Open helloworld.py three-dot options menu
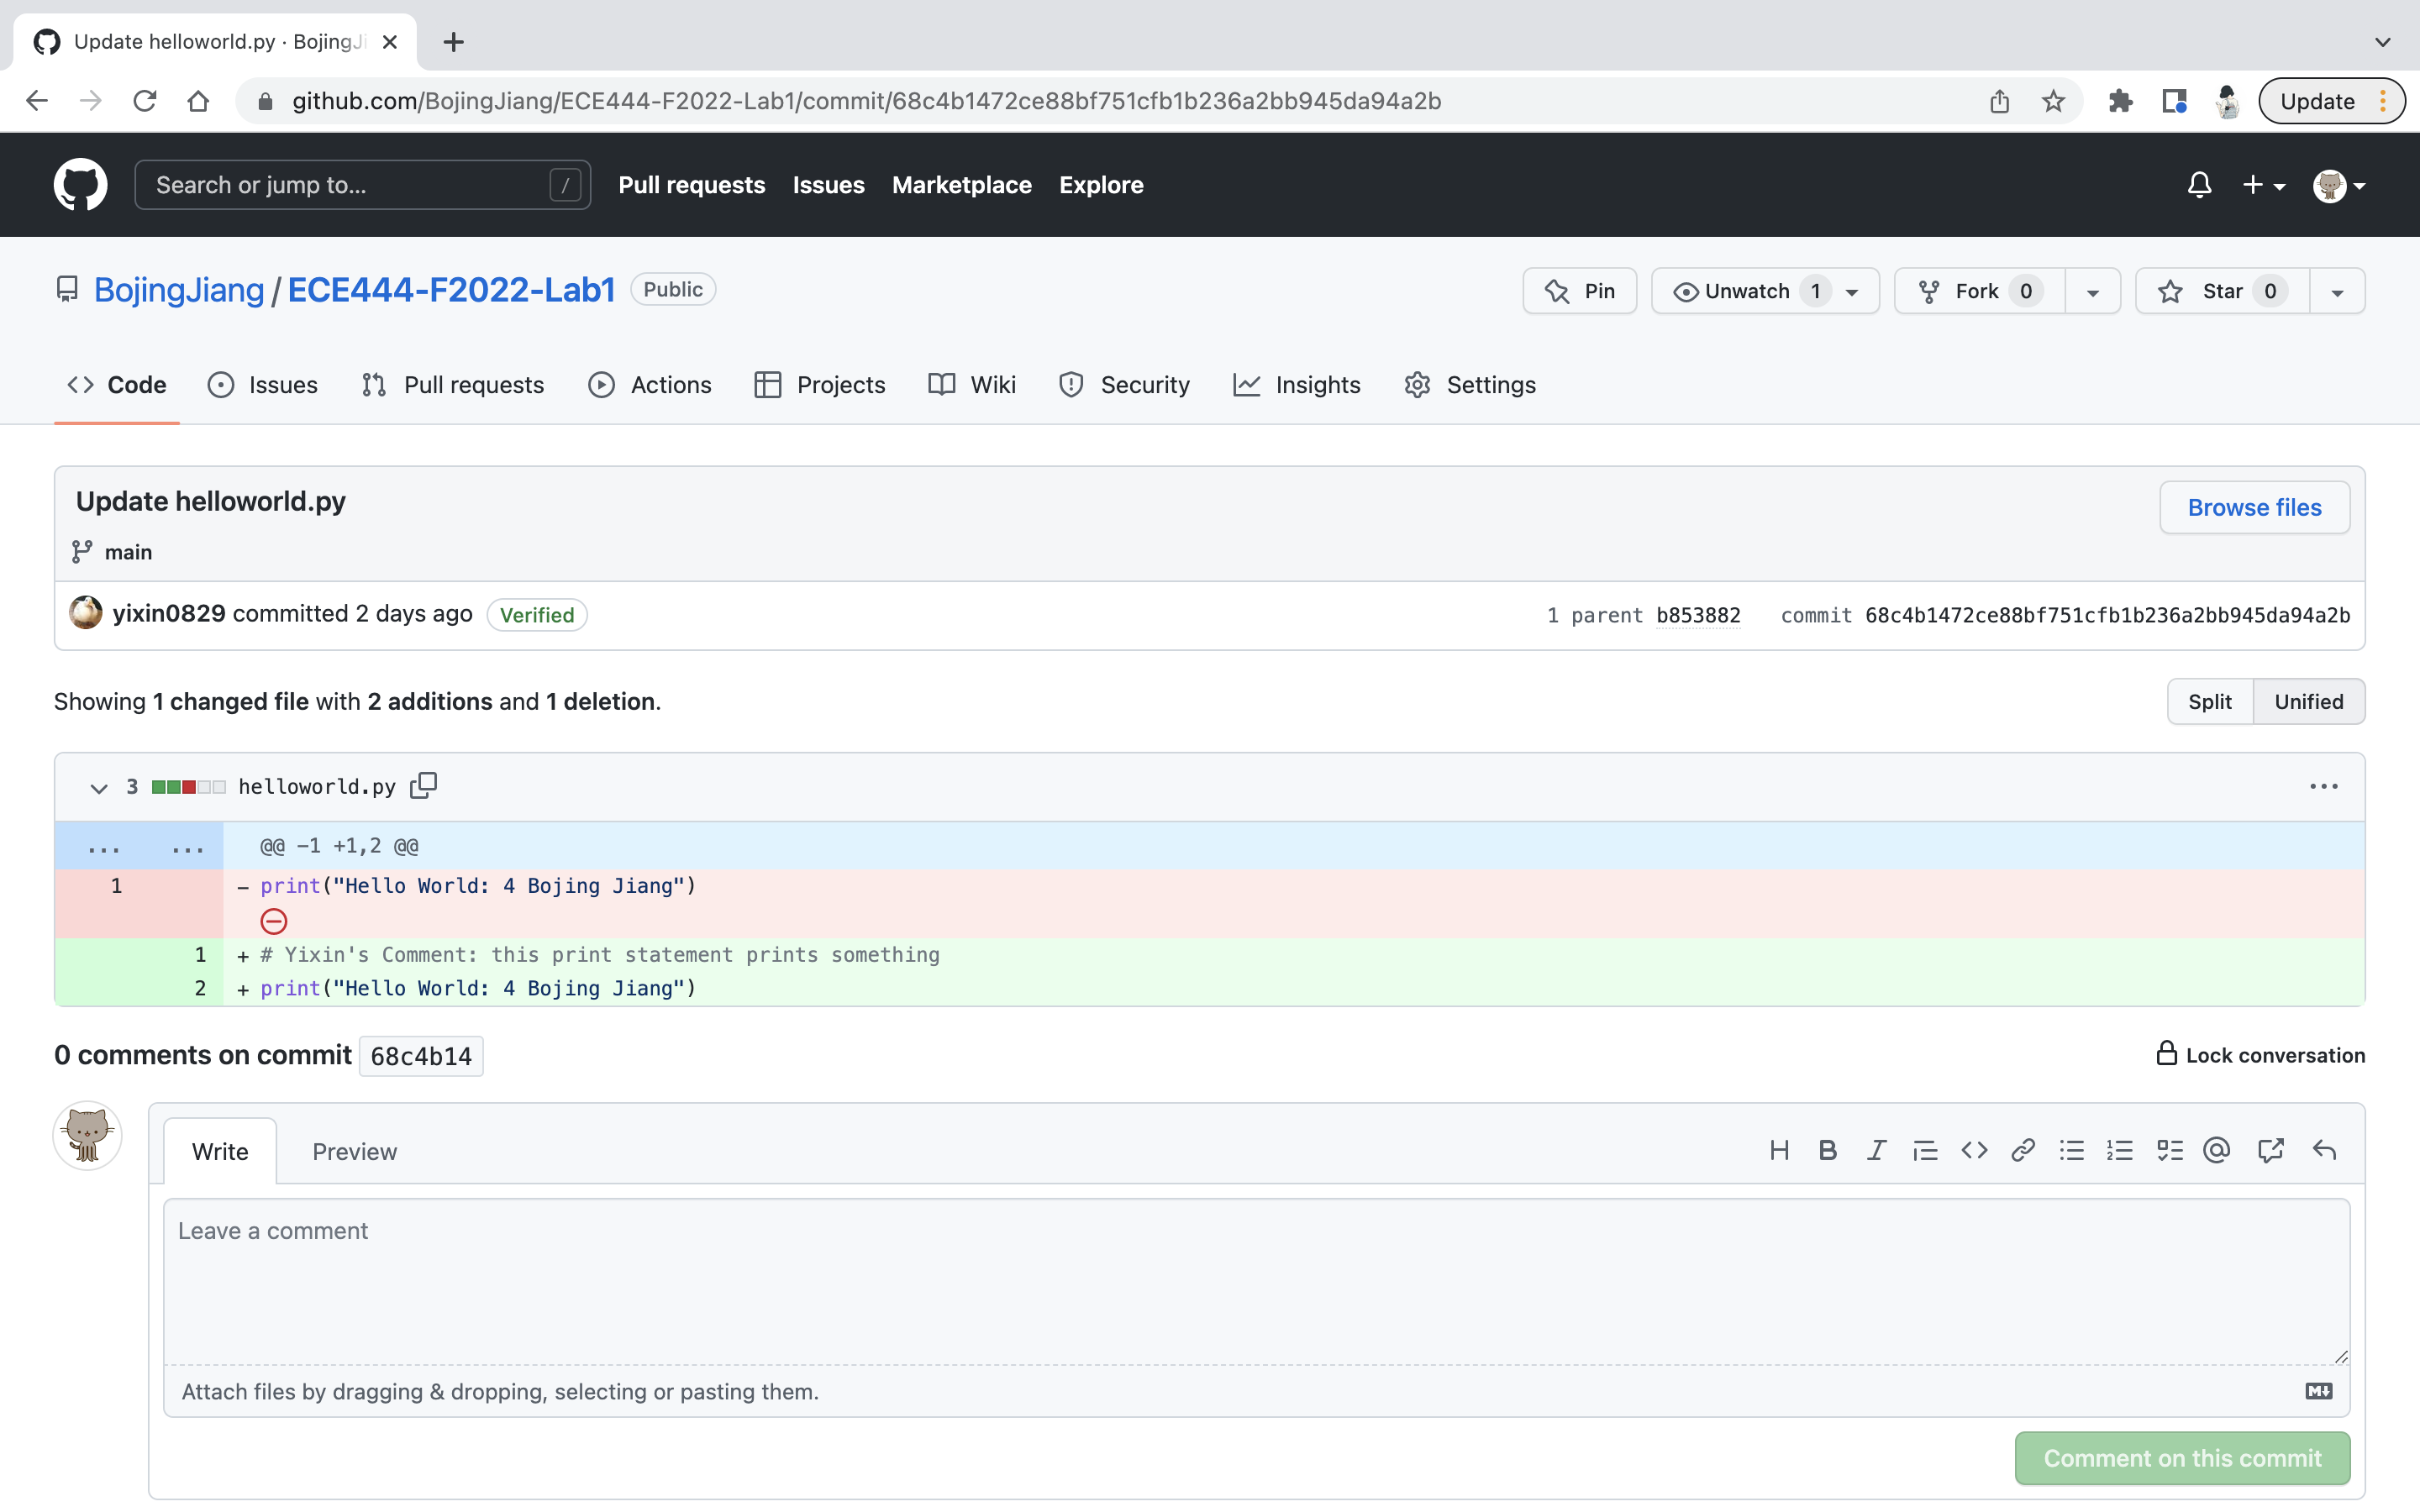2420x1512 pixels. [2323, 787]
